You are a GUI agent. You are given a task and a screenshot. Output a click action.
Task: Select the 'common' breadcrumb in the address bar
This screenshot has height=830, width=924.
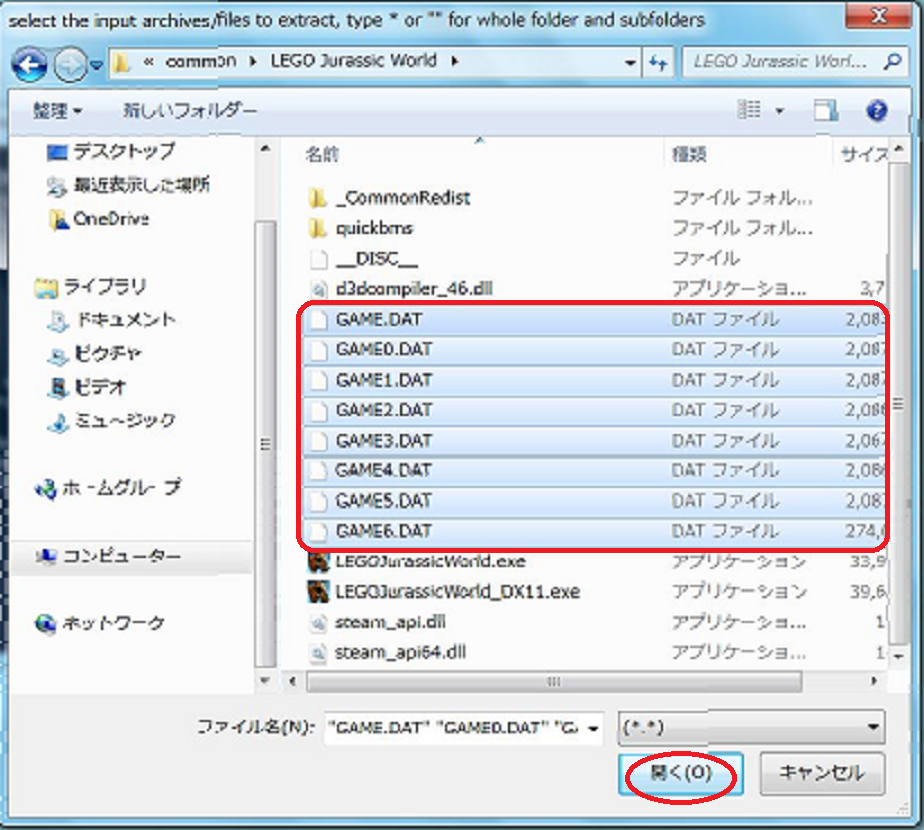pyautogui.click(x=200, y=61)
